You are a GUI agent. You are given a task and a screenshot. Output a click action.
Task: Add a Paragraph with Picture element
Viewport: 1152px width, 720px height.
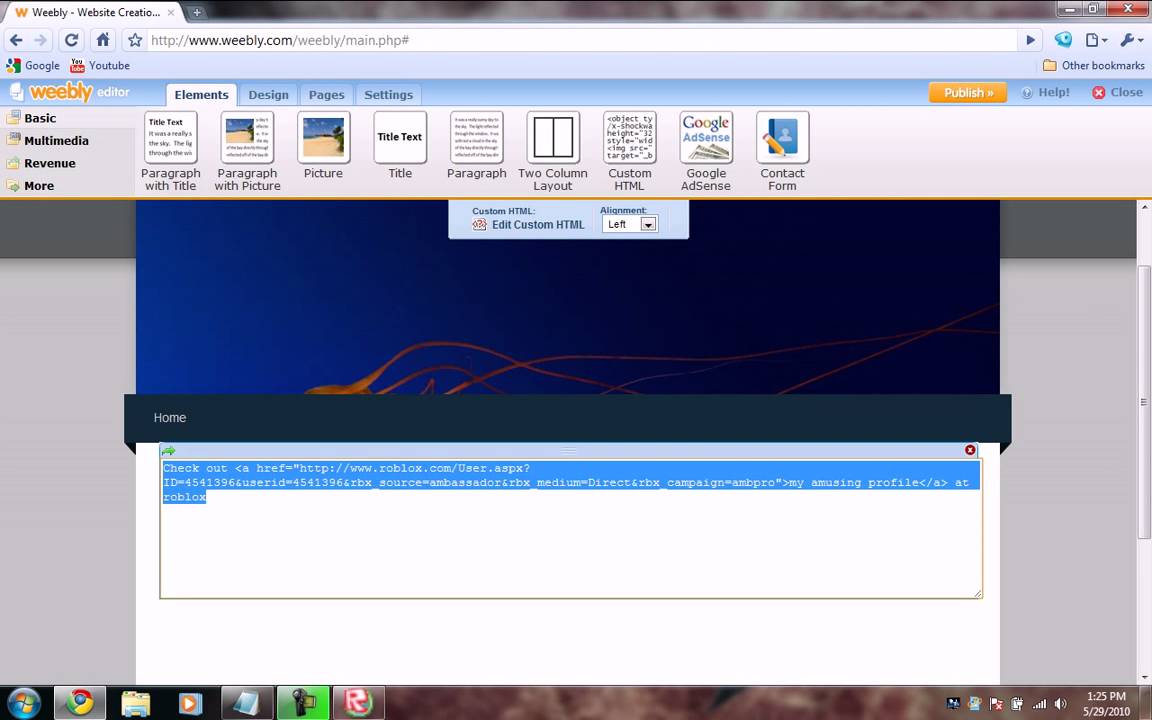(248, 151)
